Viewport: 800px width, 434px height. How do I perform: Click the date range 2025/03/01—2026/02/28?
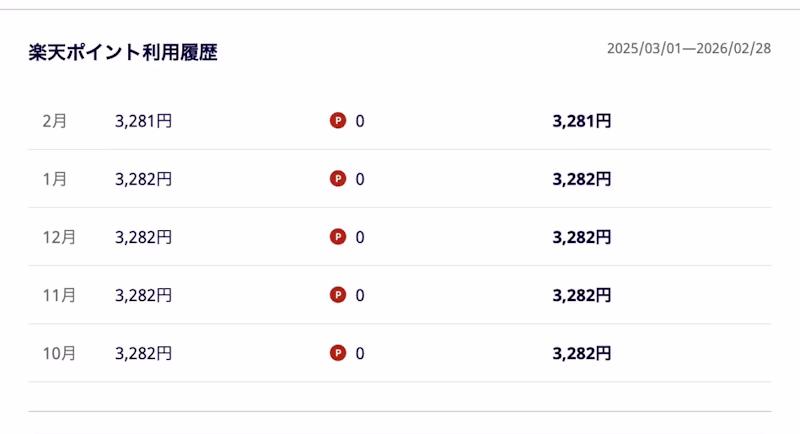[x=688, y=49]
